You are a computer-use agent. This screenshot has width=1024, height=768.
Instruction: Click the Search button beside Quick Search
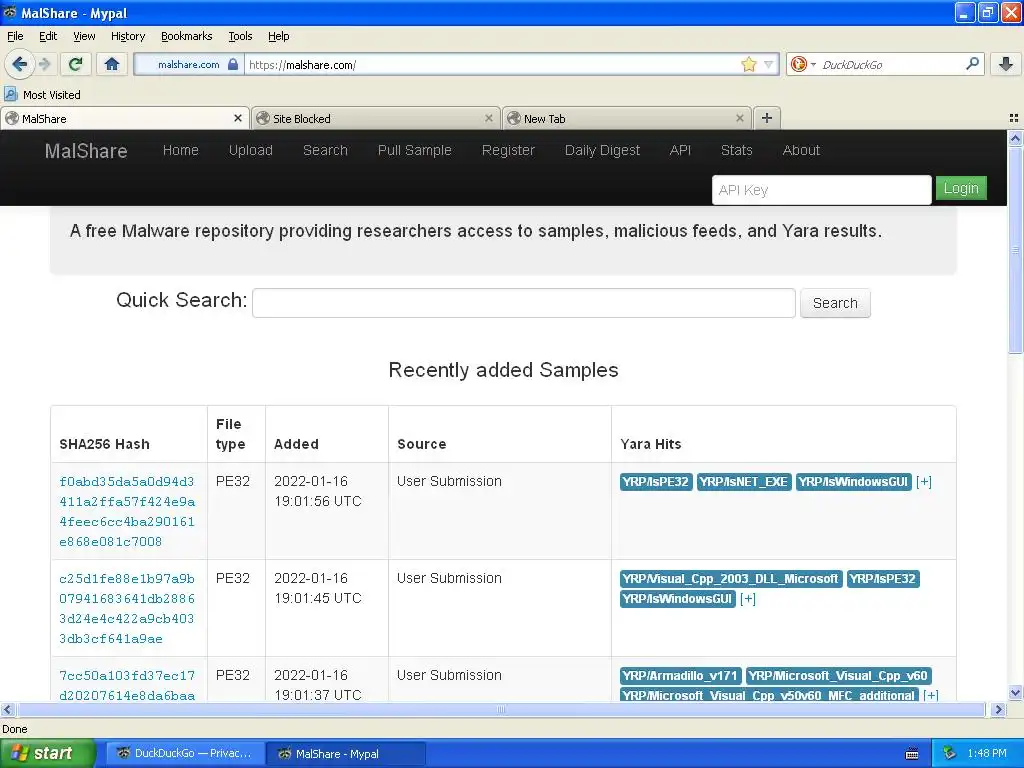tap(835, 303)
